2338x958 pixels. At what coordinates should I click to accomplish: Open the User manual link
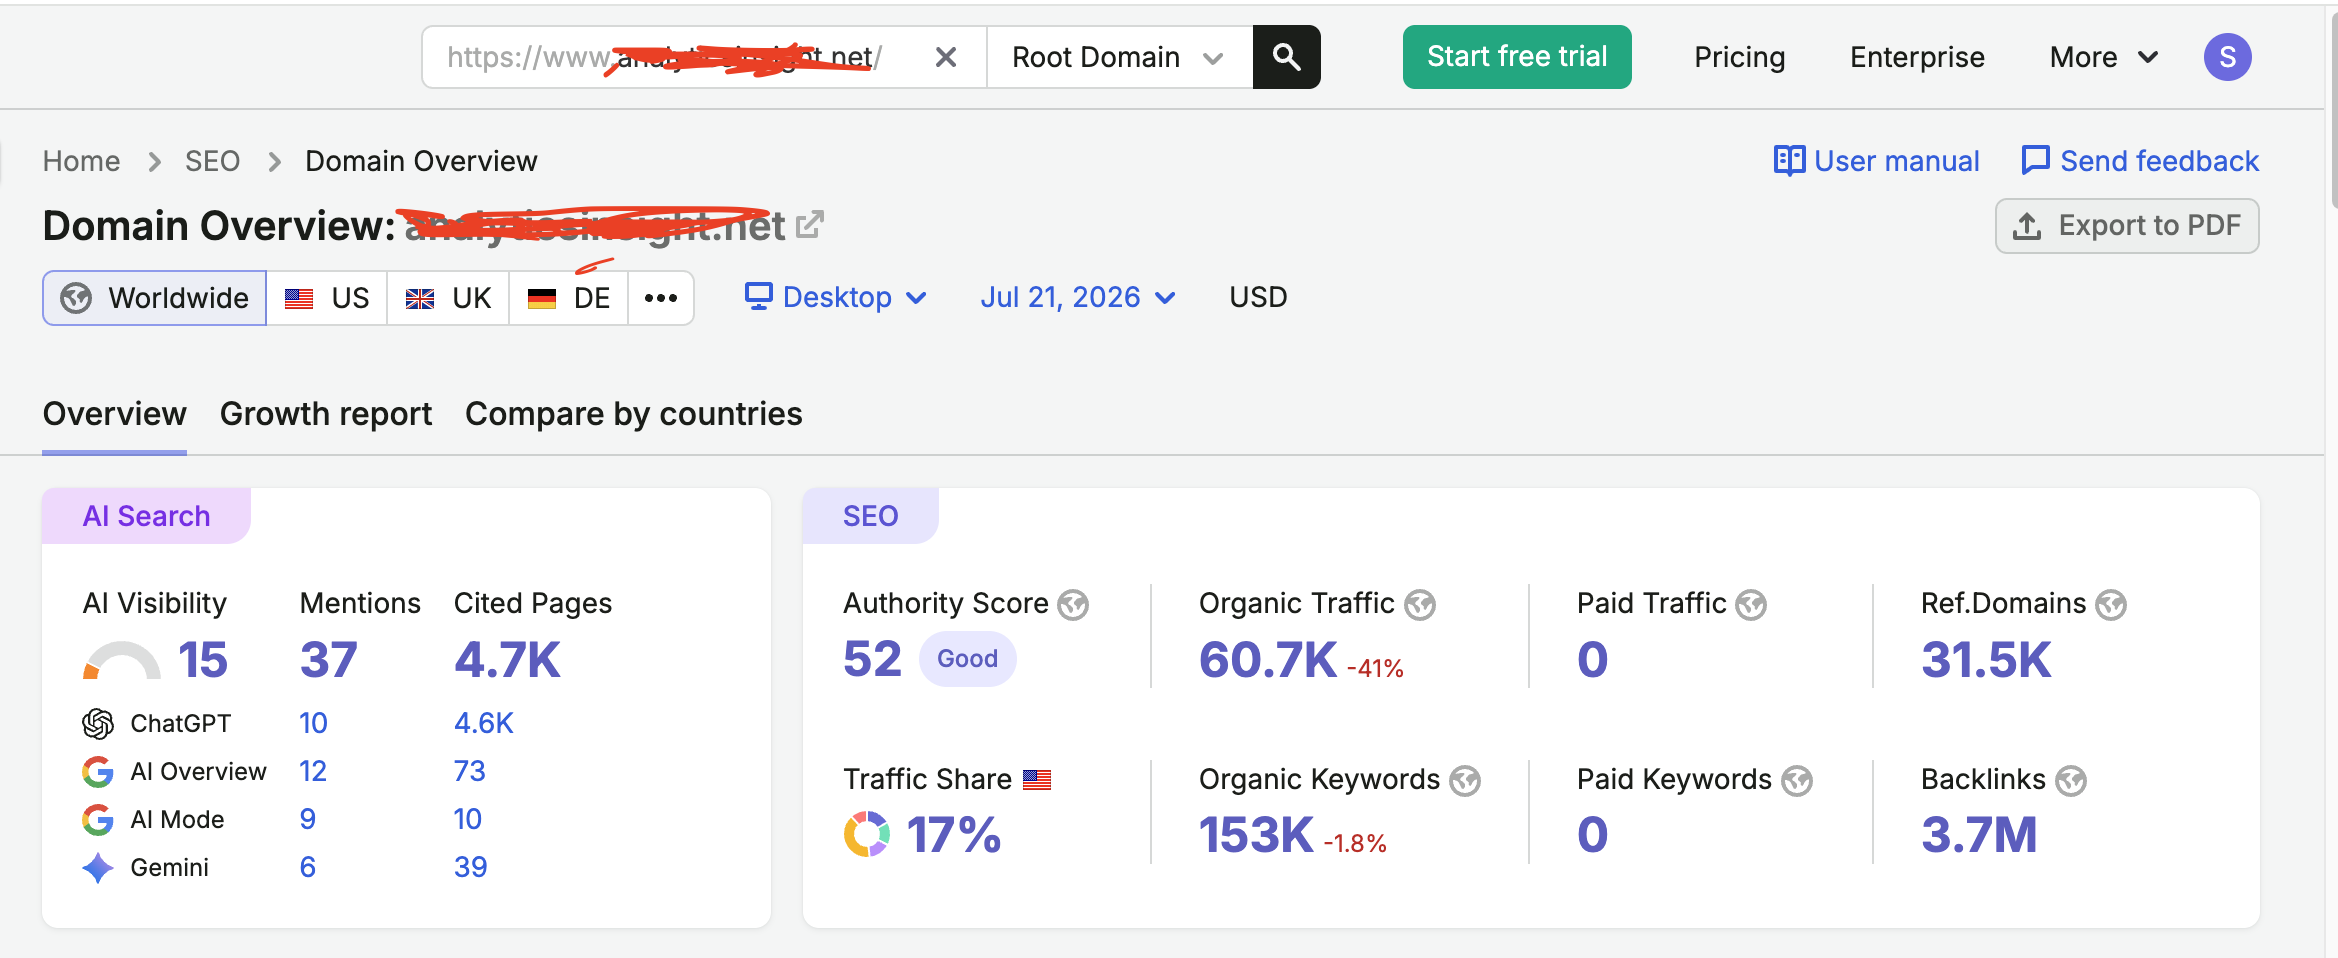(1896, 161)
